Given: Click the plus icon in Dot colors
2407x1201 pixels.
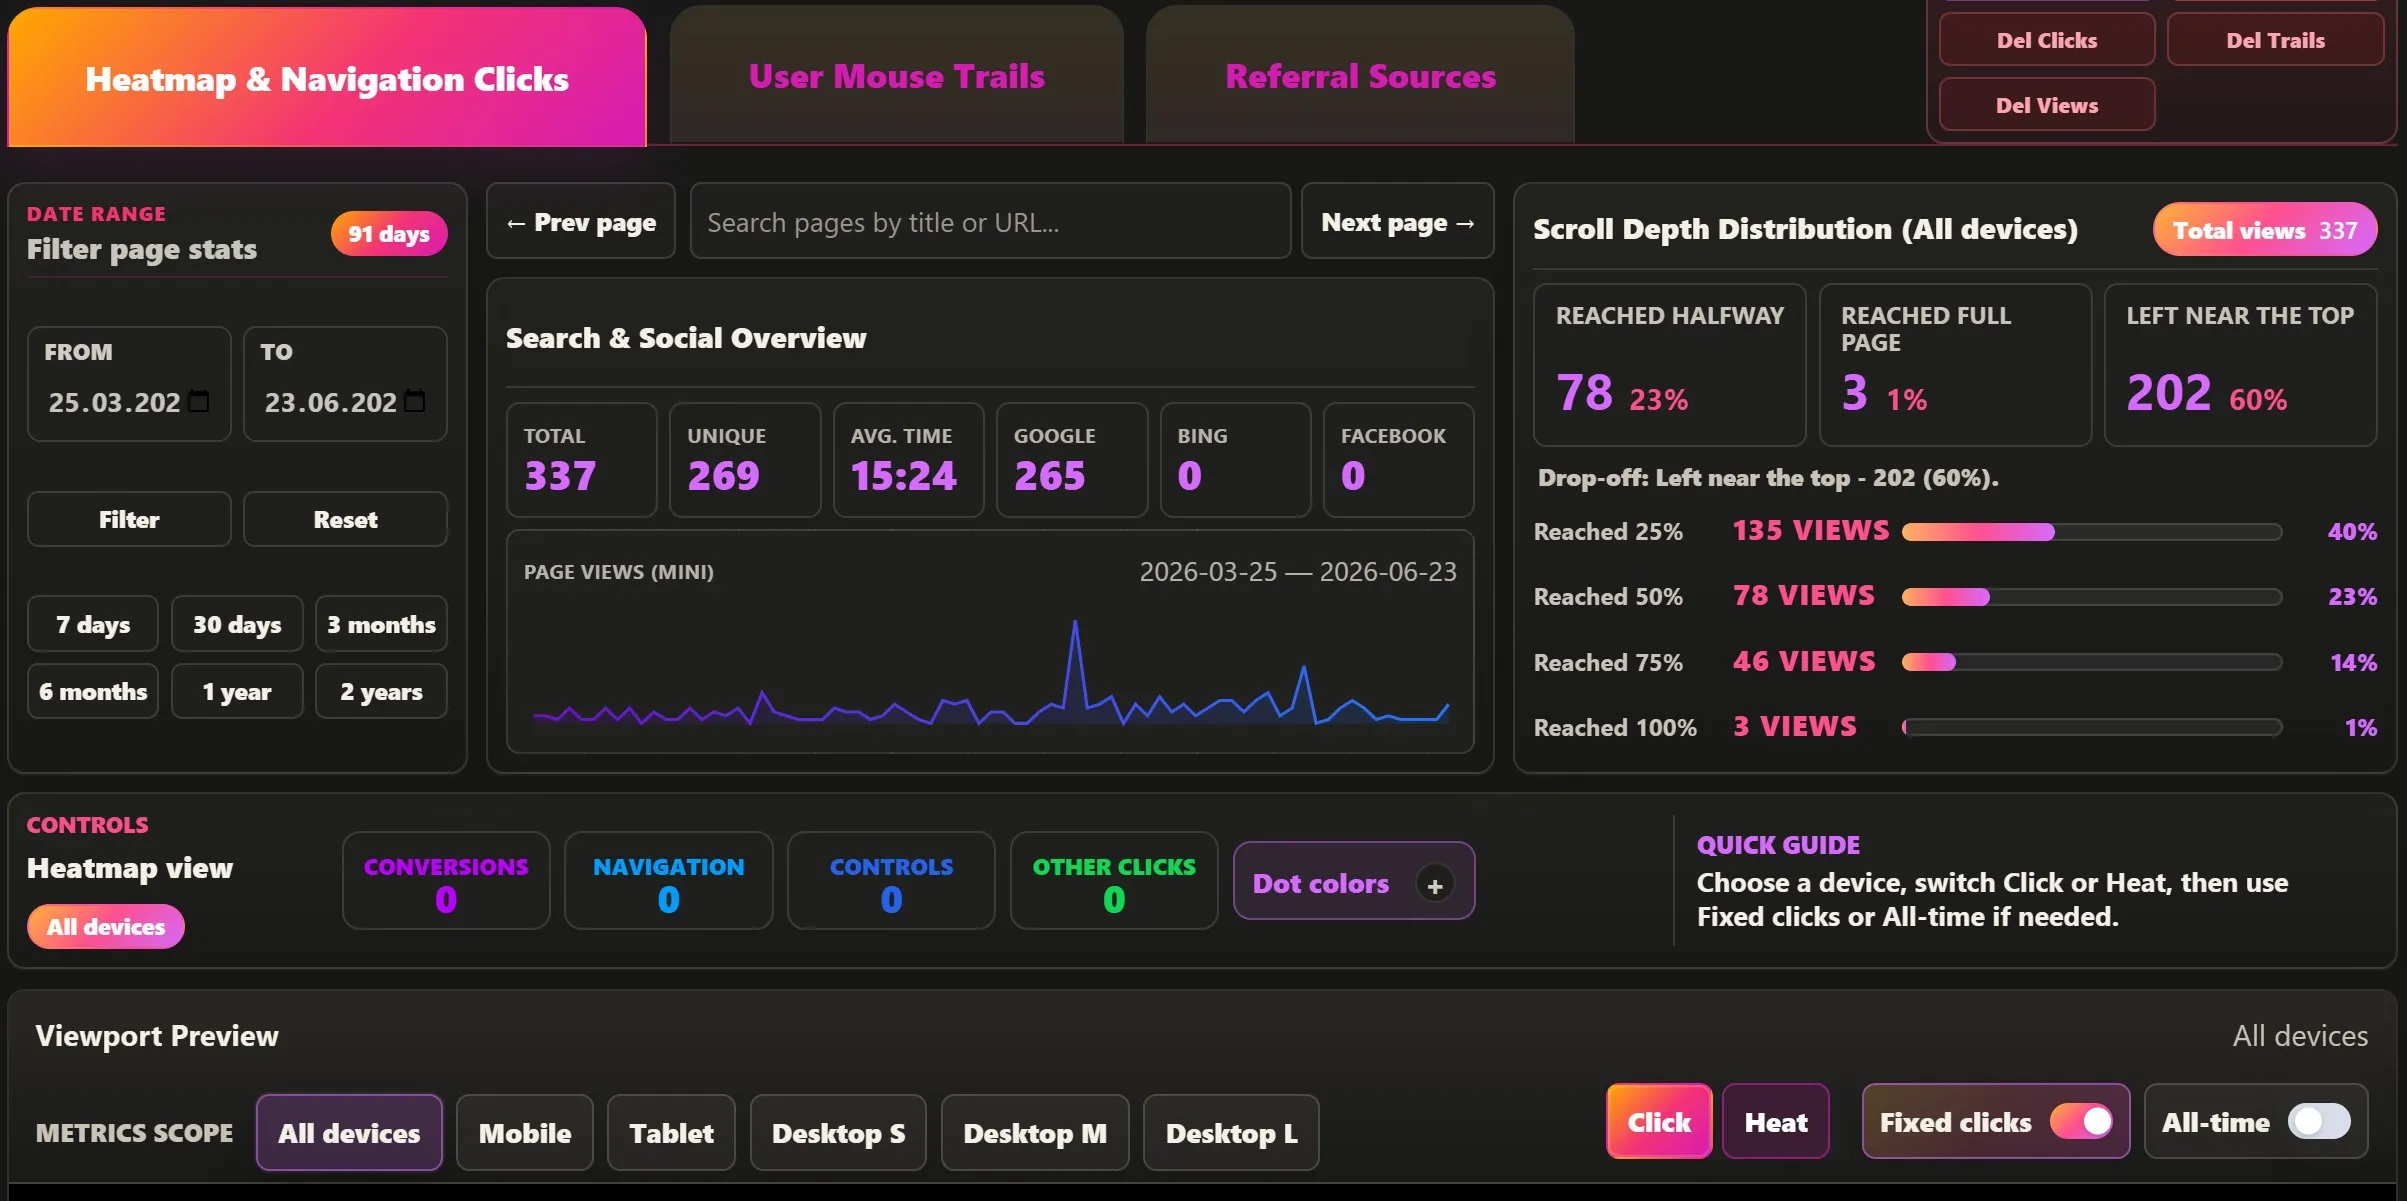Looking at the screenshot, I should [x=1435, y=885].
